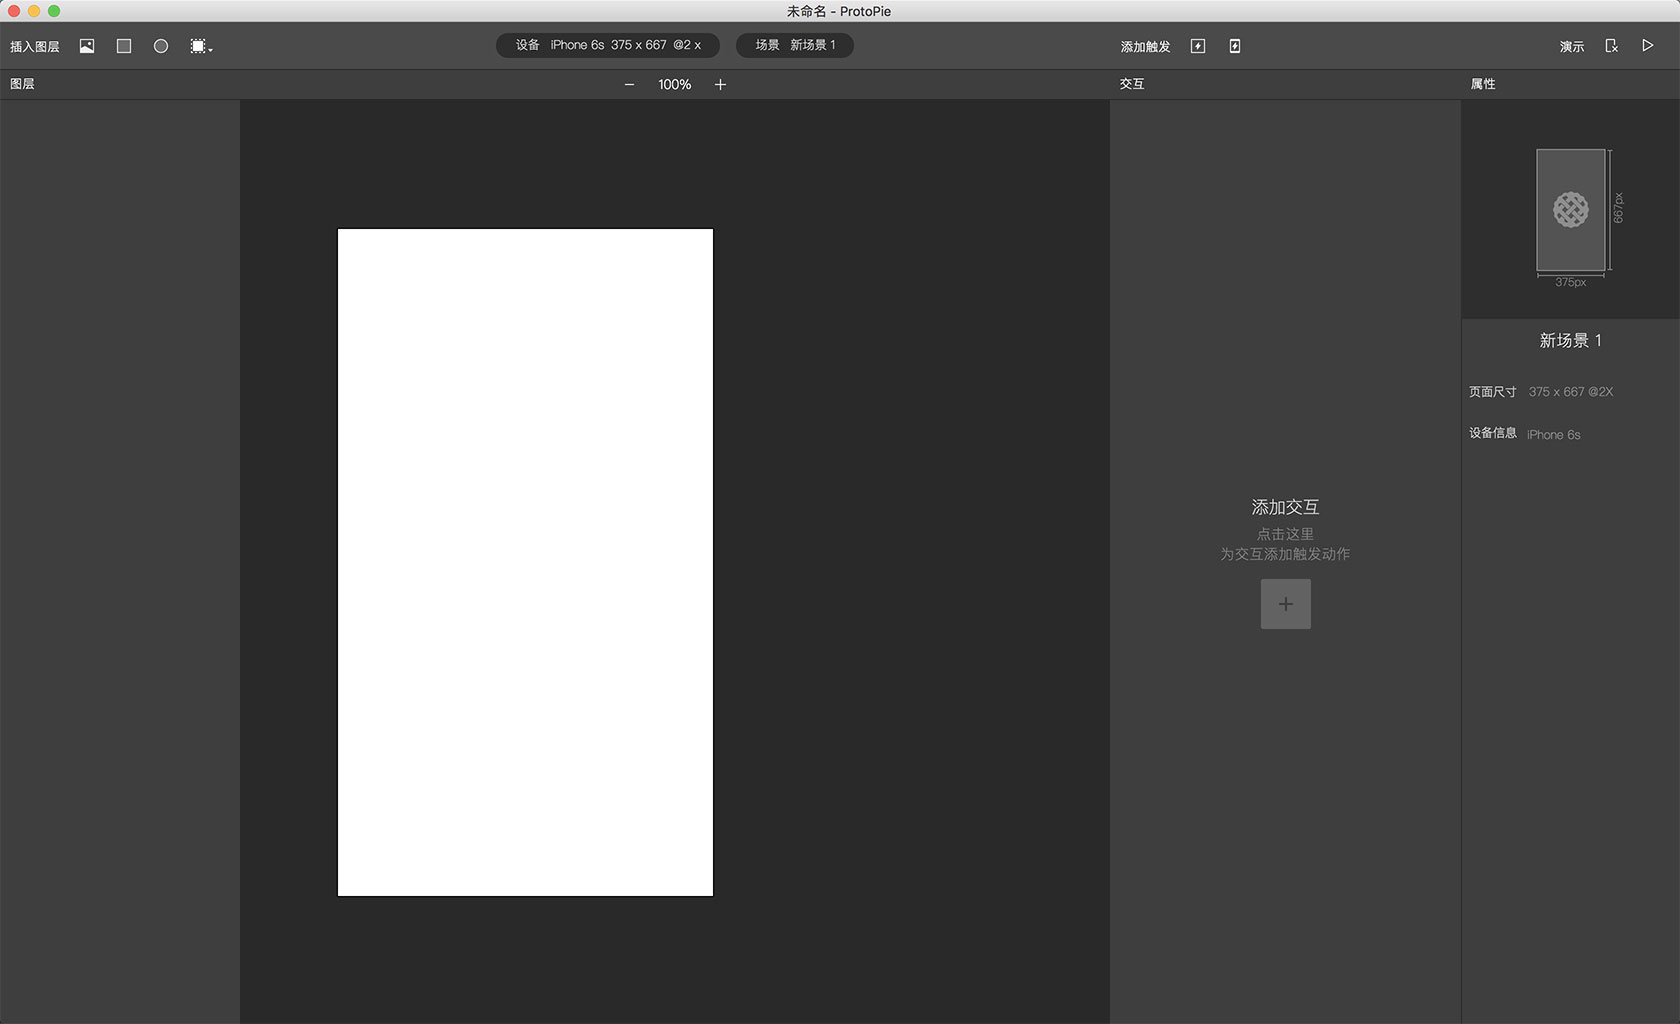
Task: Select the container layer tool
Action: (x=197, y=45)
